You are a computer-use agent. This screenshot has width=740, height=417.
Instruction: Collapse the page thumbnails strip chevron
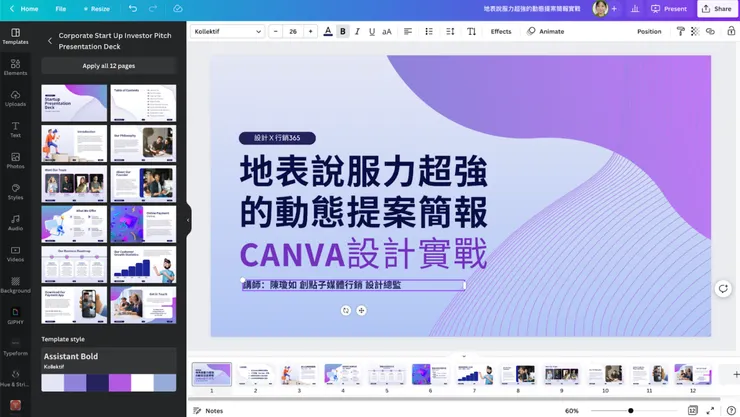point(463,356)
